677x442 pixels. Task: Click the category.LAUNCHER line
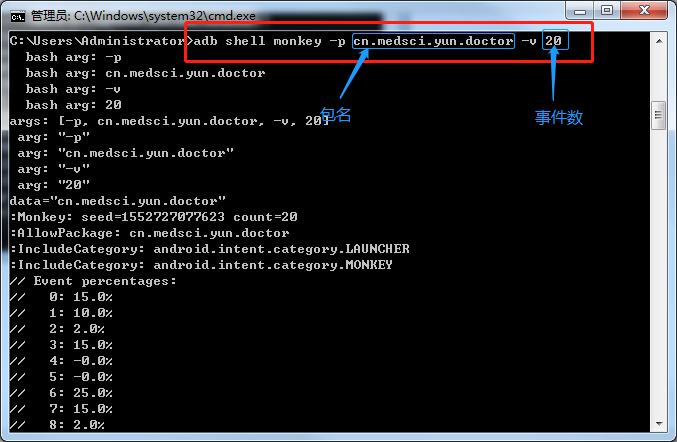(x=209, y=249)
